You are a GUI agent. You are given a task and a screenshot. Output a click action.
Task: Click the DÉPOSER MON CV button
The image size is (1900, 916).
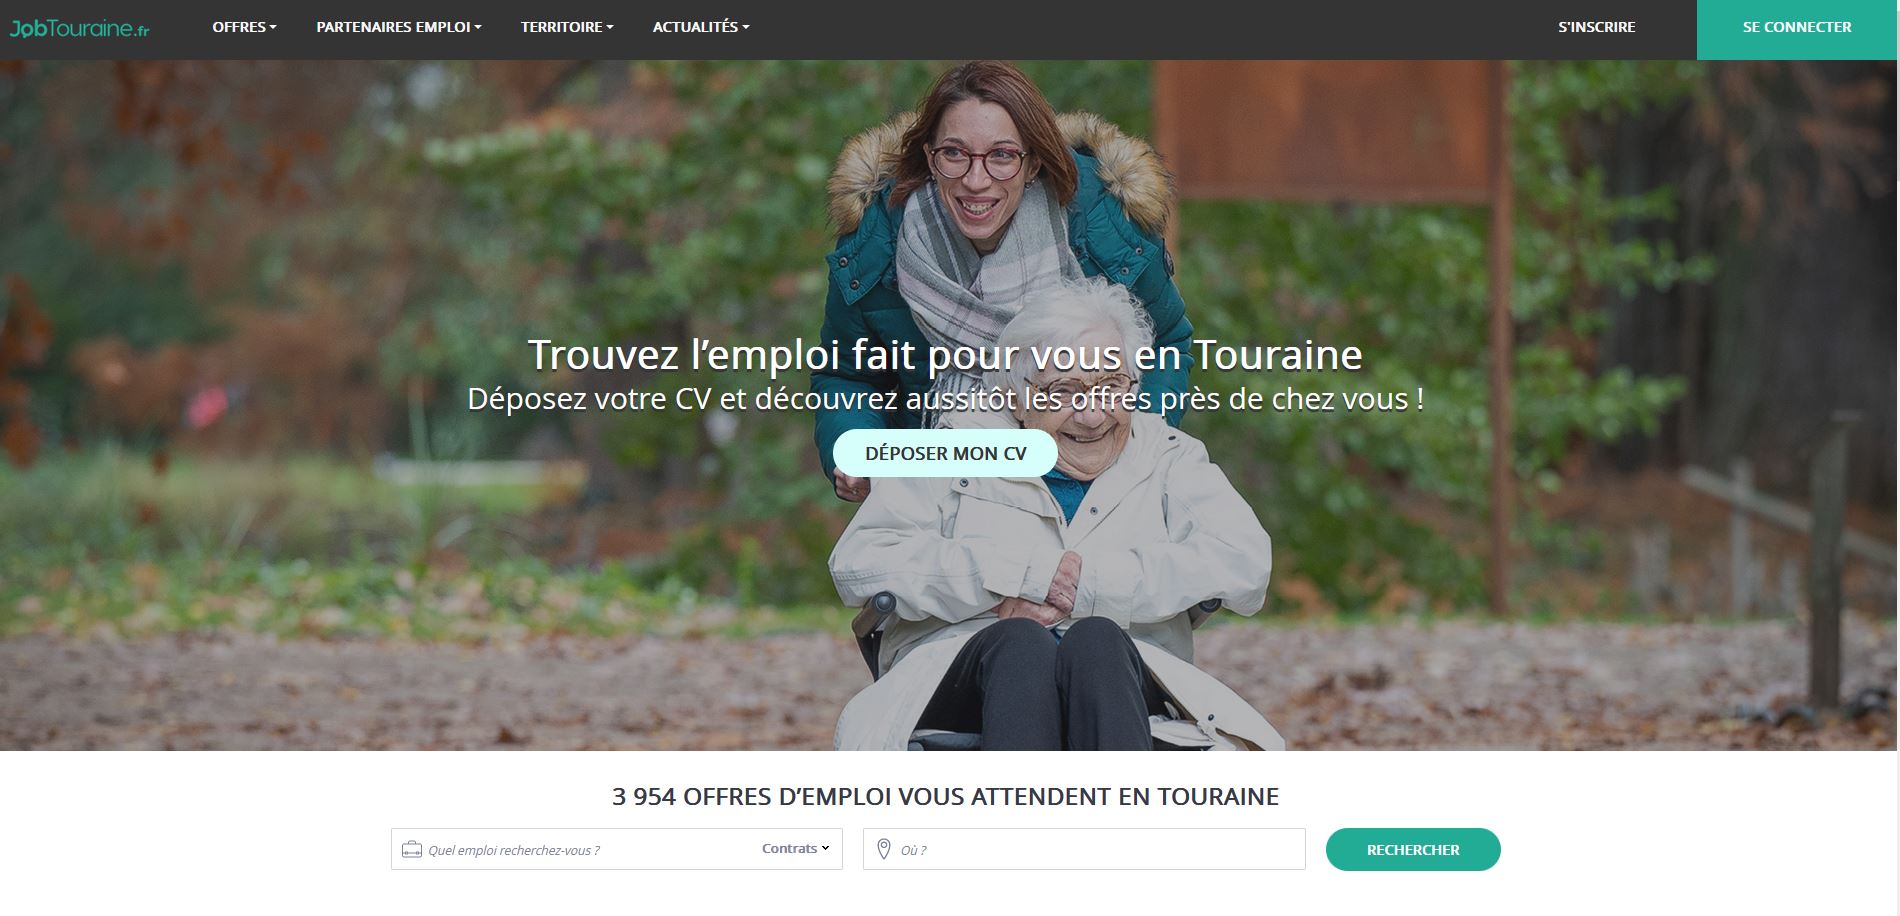pyautogui.click(x=945, y=453)
